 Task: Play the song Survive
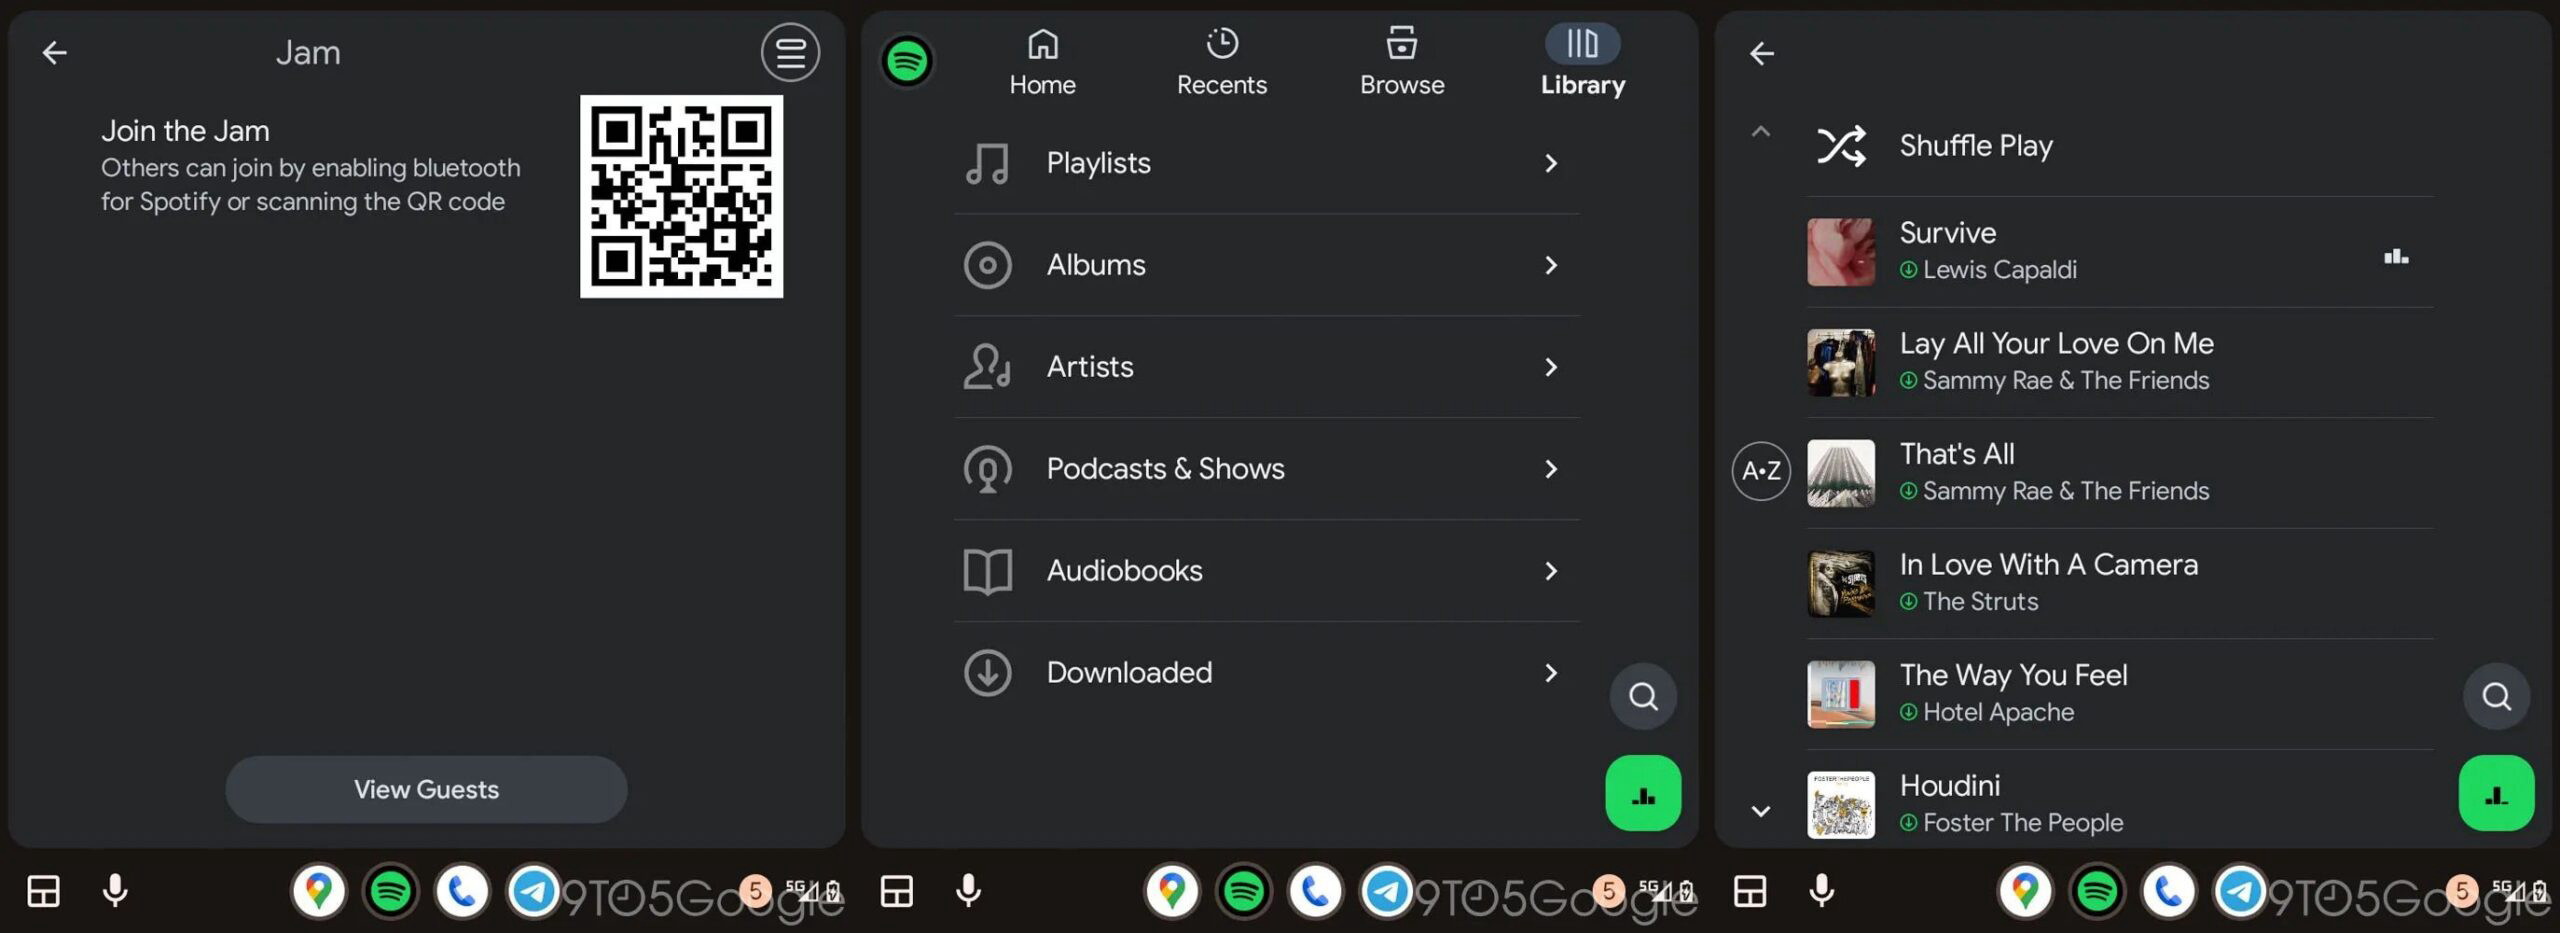pyautogui.click(x=2120, y=251)
